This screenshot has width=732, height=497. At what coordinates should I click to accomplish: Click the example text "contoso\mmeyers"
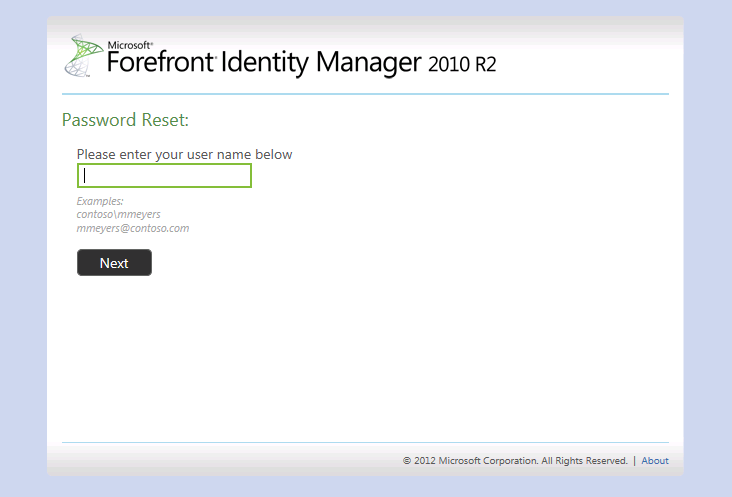coord(119,214)
